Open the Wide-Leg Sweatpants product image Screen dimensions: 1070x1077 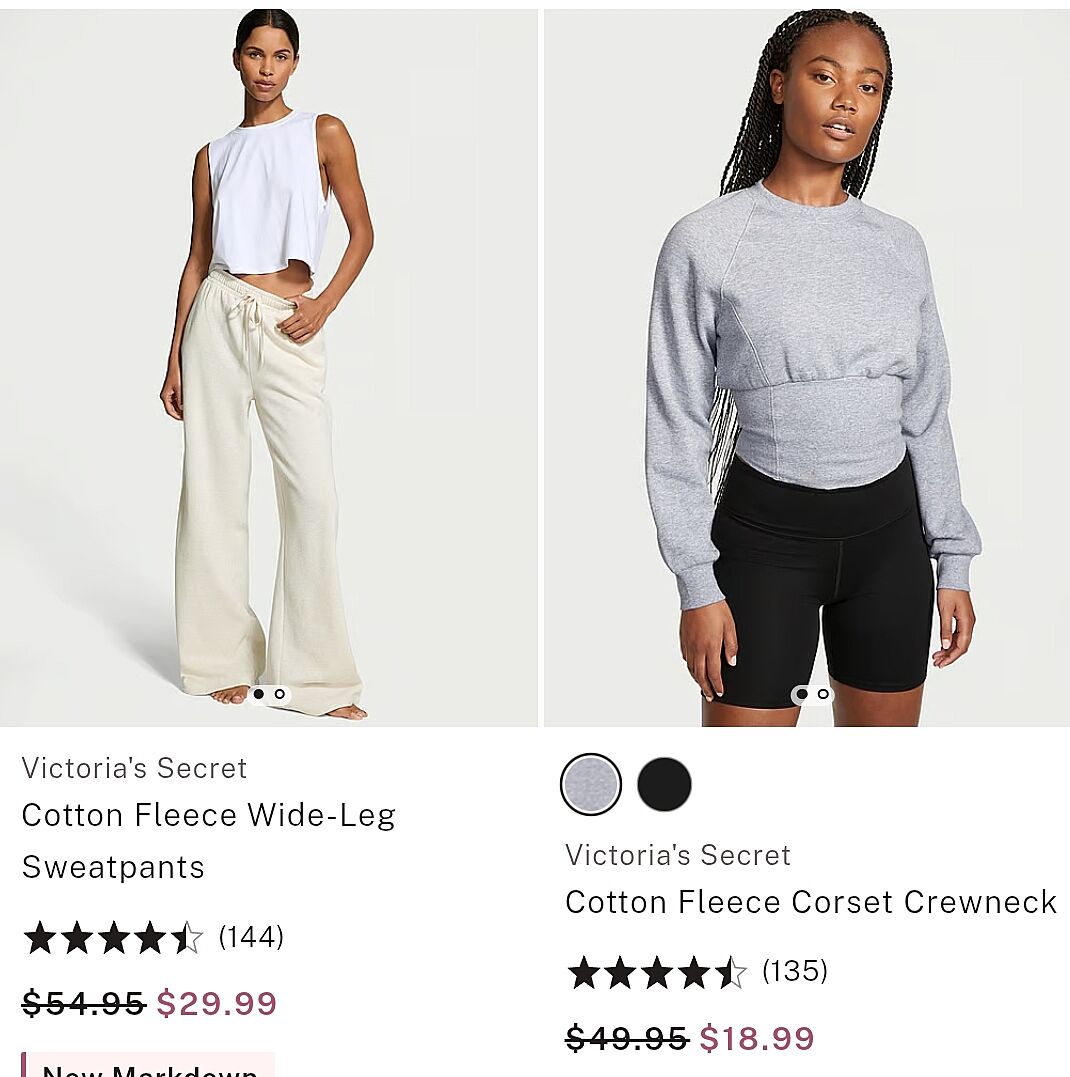click(x=269, y=367)
